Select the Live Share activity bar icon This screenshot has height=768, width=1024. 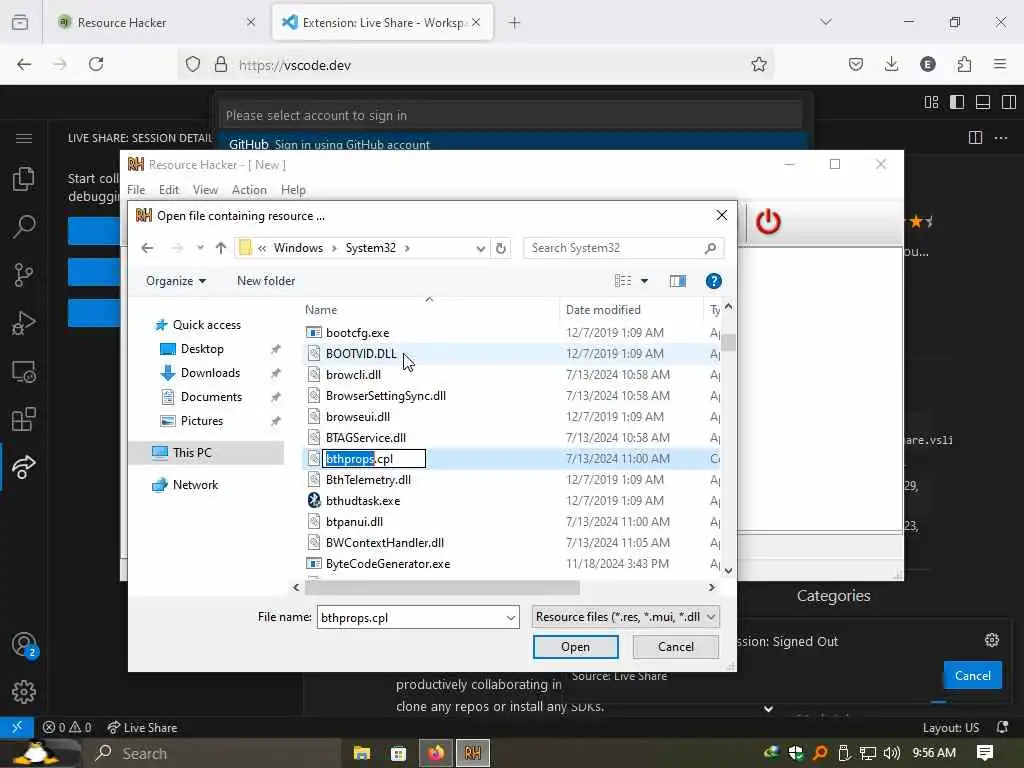tap(24, 467)
